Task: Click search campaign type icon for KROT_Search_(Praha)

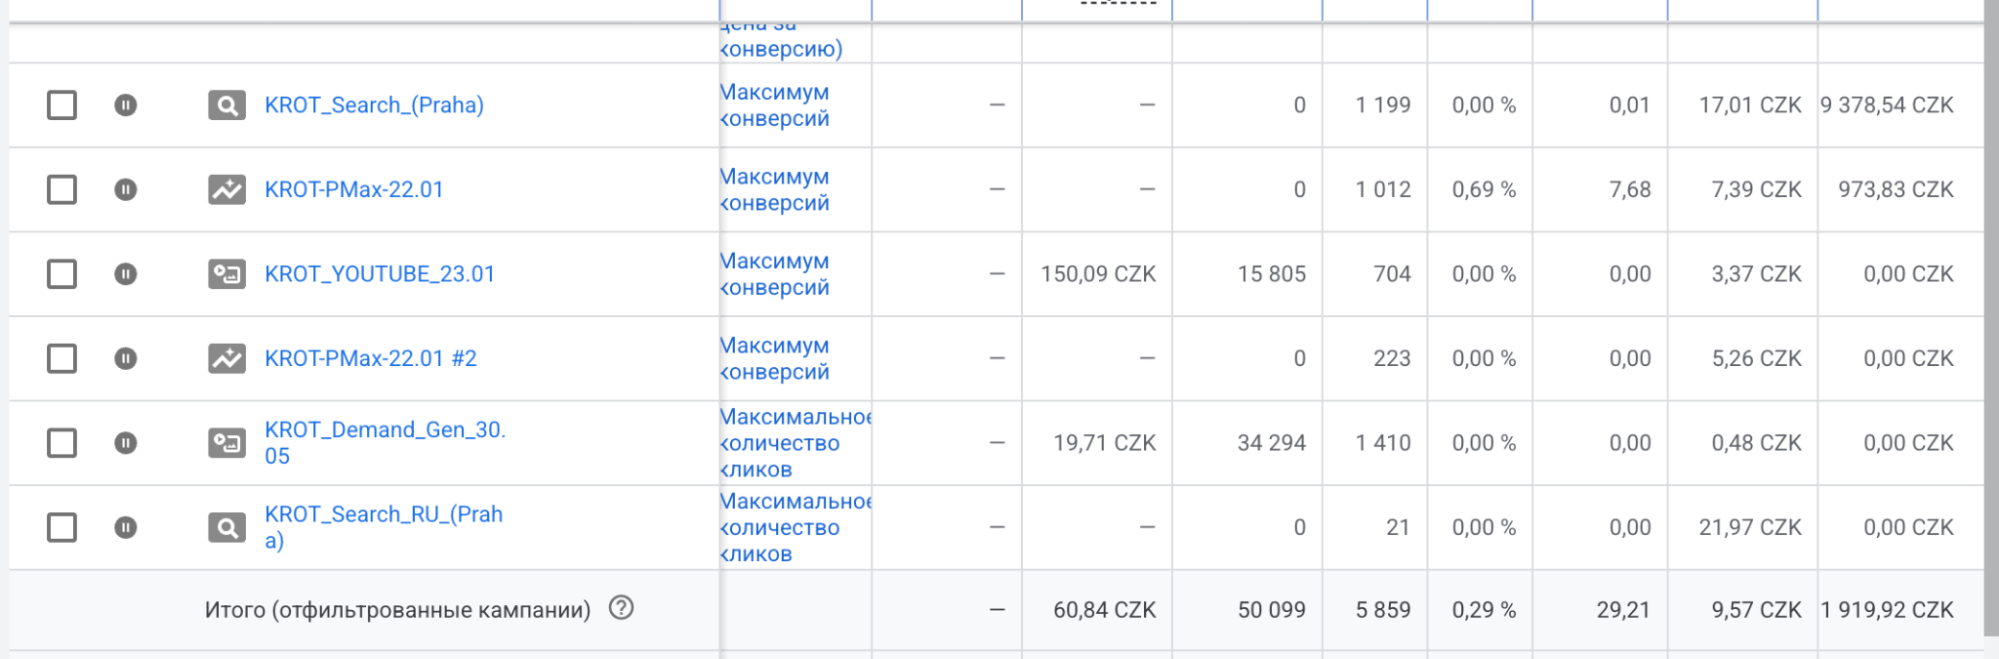Action: tap(227, 105)
